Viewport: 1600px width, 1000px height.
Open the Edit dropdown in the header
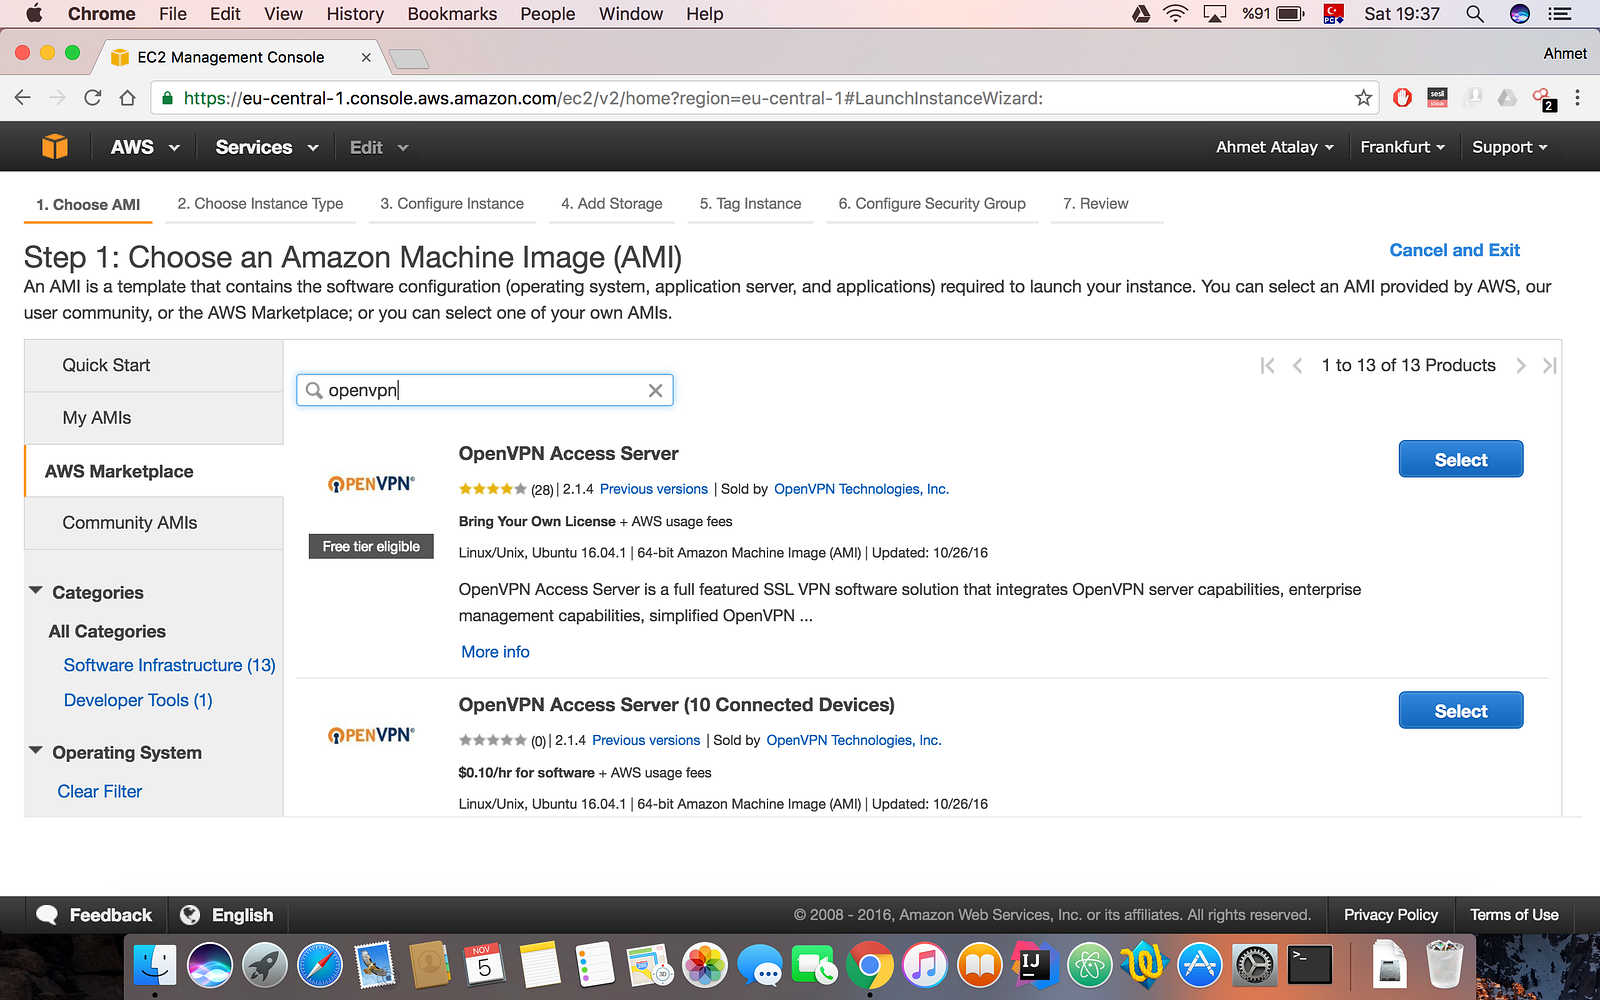click(x=379, y=147)
